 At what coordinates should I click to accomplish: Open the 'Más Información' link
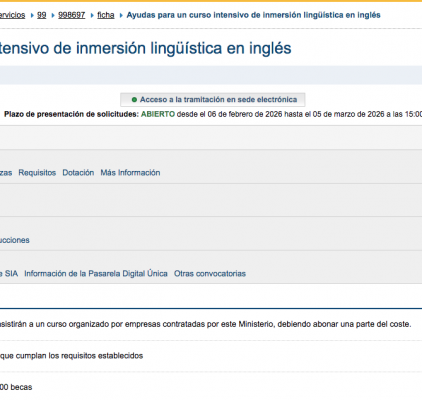(130, 173)
